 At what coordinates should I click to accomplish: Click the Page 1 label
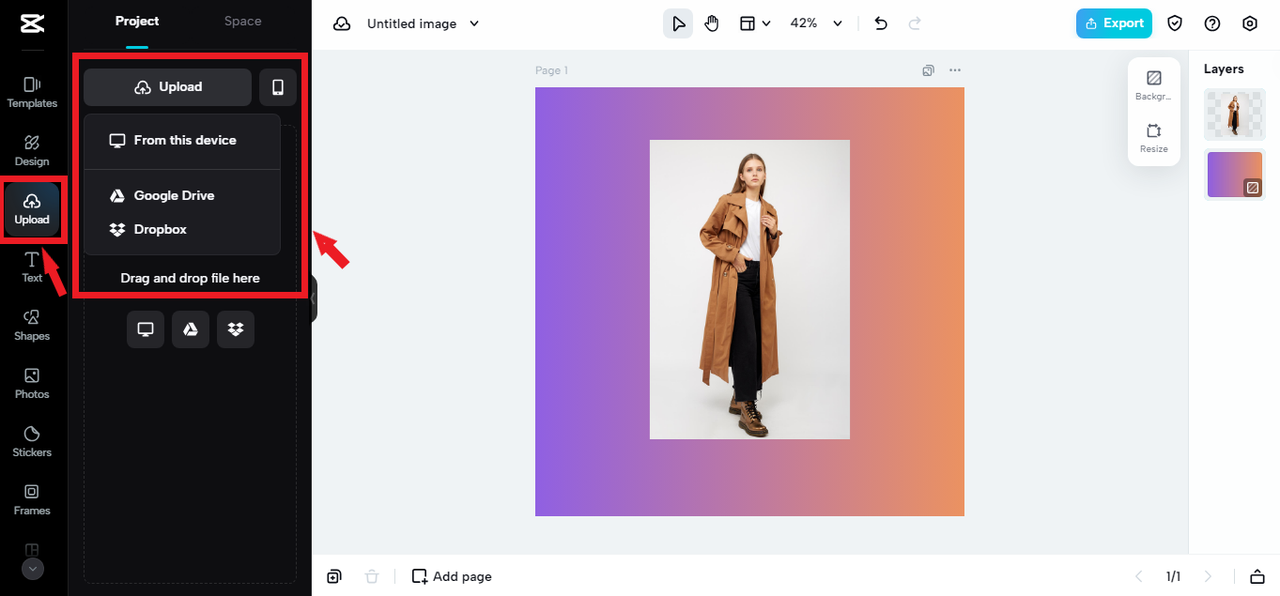click(x=552, y=70)
